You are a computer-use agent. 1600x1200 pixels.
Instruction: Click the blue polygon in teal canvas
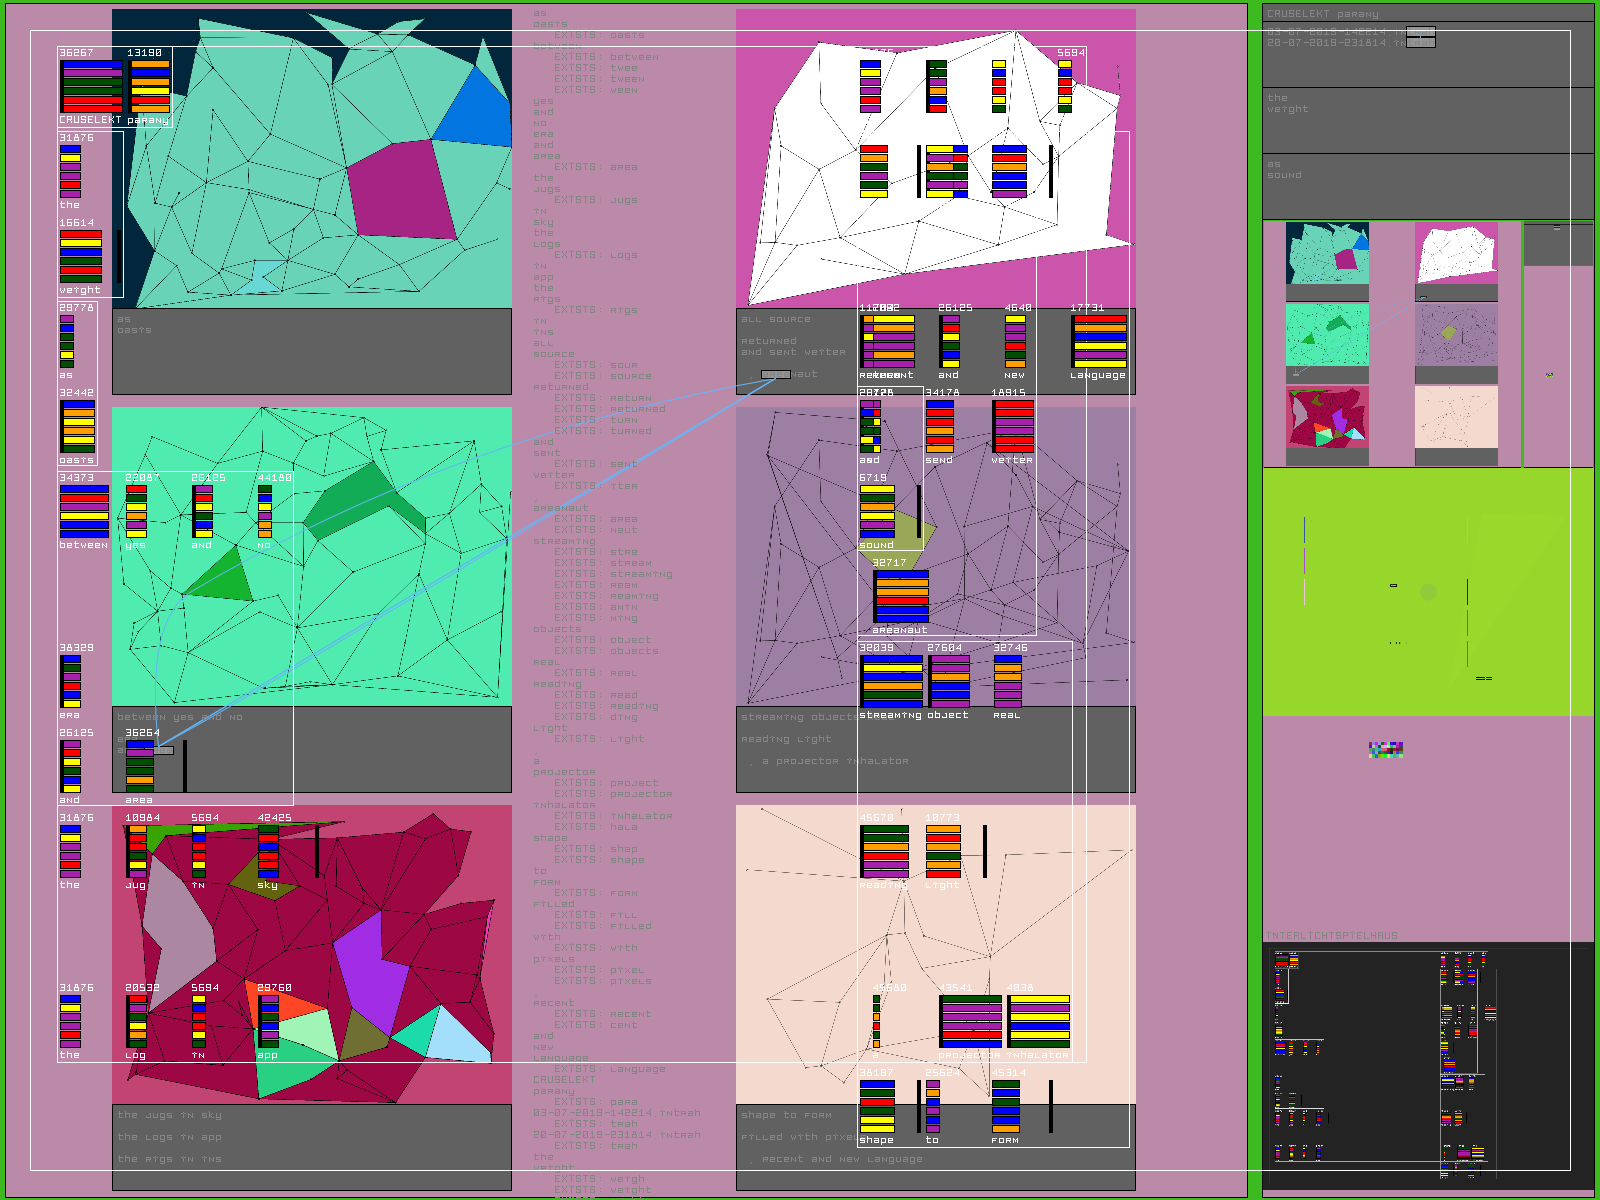click(474, 112)
